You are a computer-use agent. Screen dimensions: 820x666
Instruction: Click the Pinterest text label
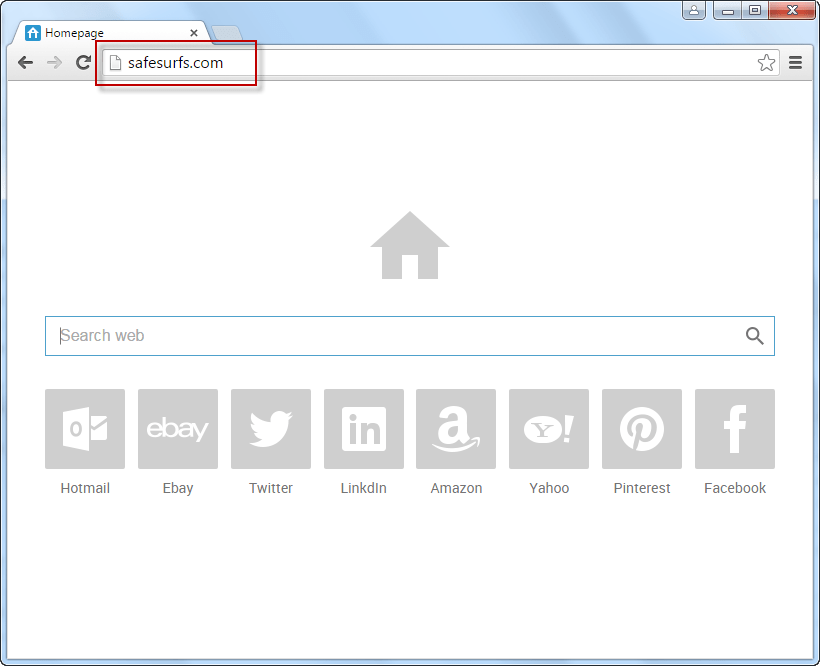tap(642, 488)
